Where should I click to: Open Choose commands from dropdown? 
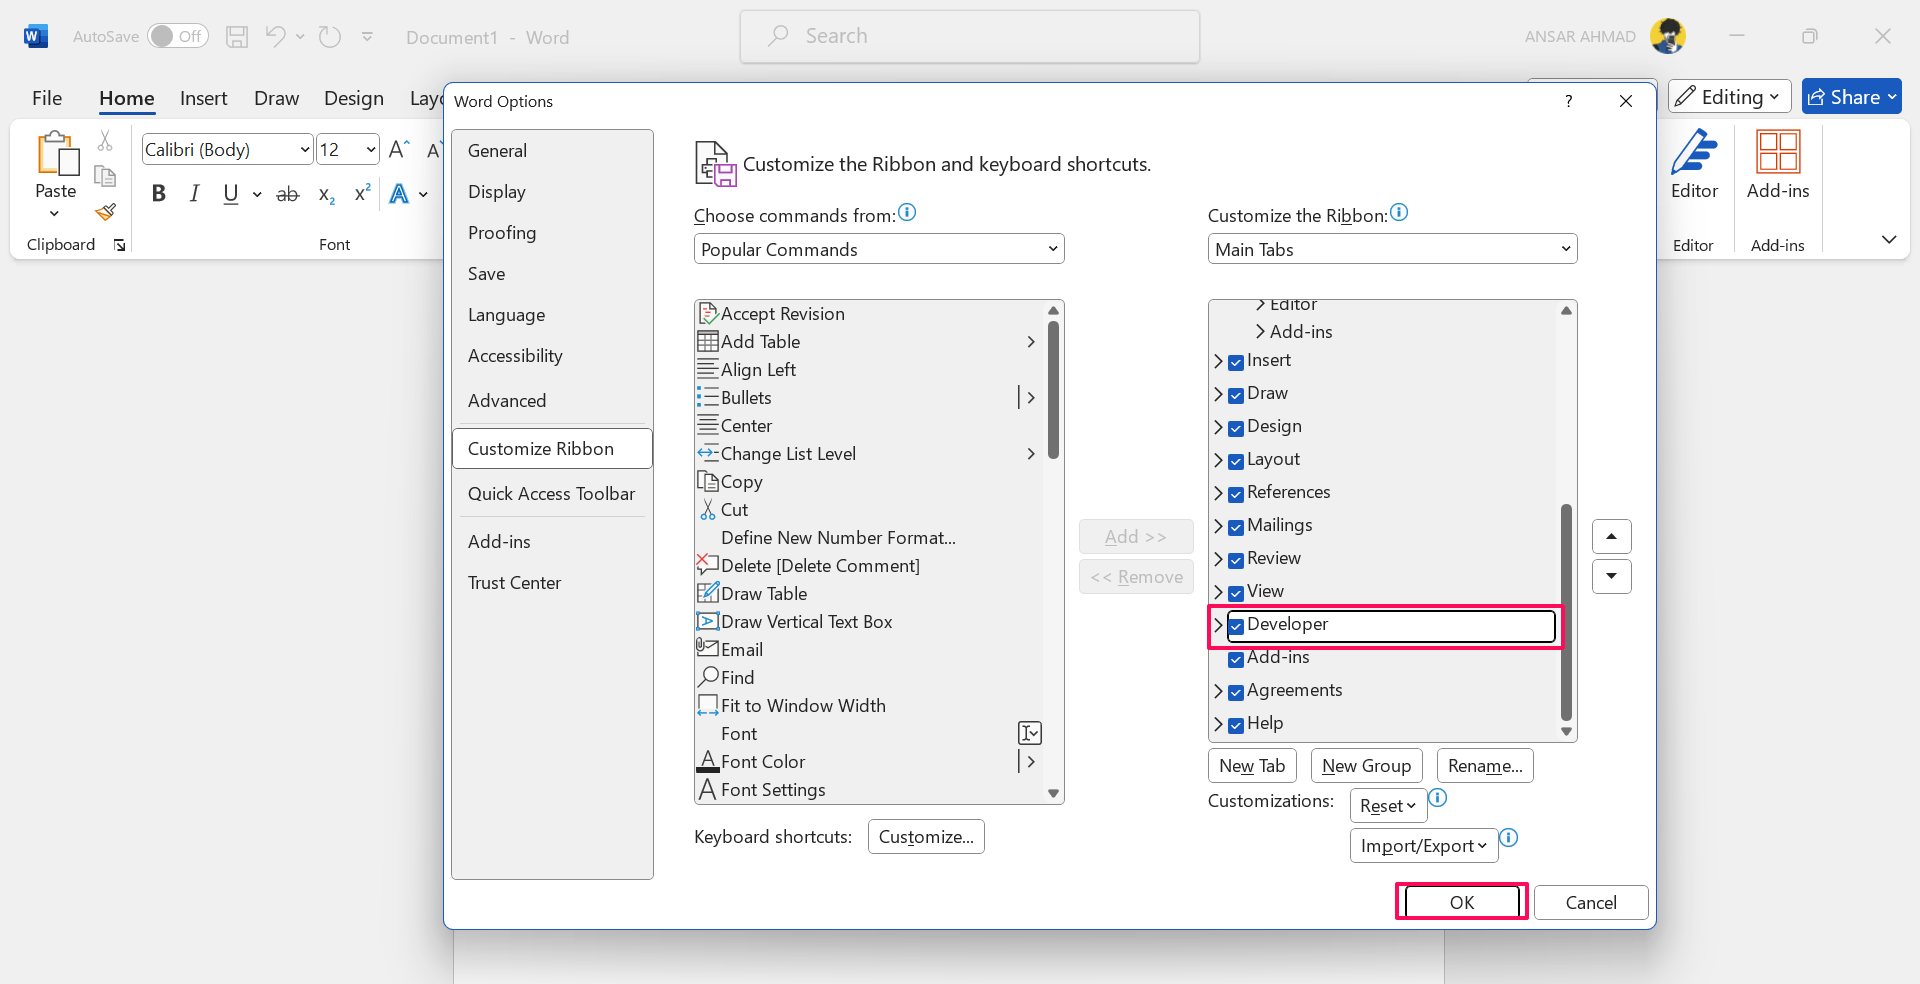tap(879, 249)
